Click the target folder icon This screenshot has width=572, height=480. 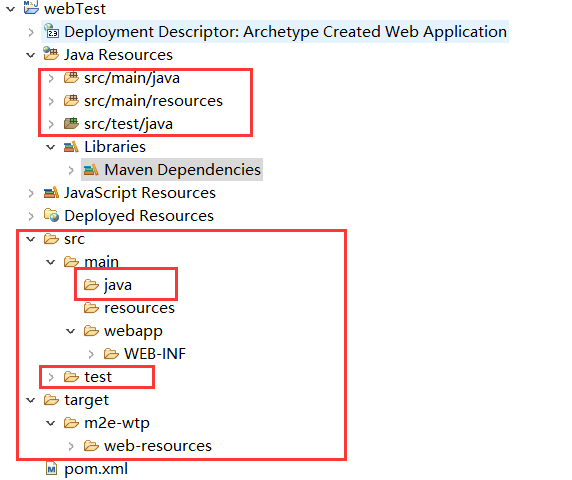(x=51, y=400)
